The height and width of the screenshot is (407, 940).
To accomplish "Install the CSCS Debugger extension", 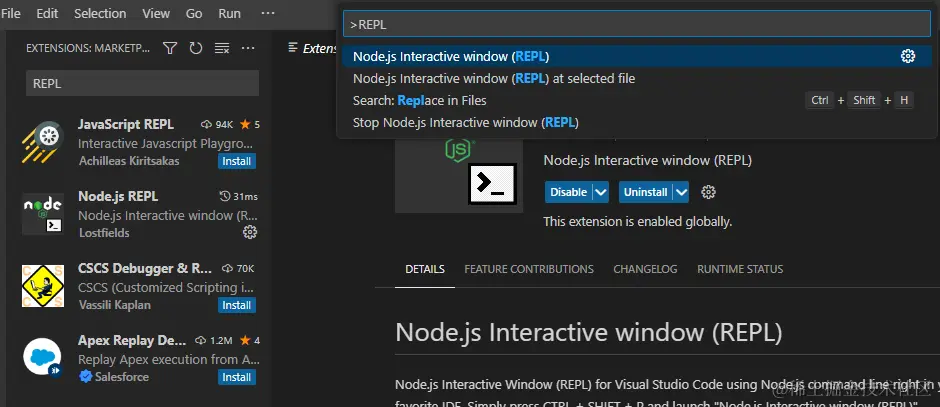I will tap(237, 305).
